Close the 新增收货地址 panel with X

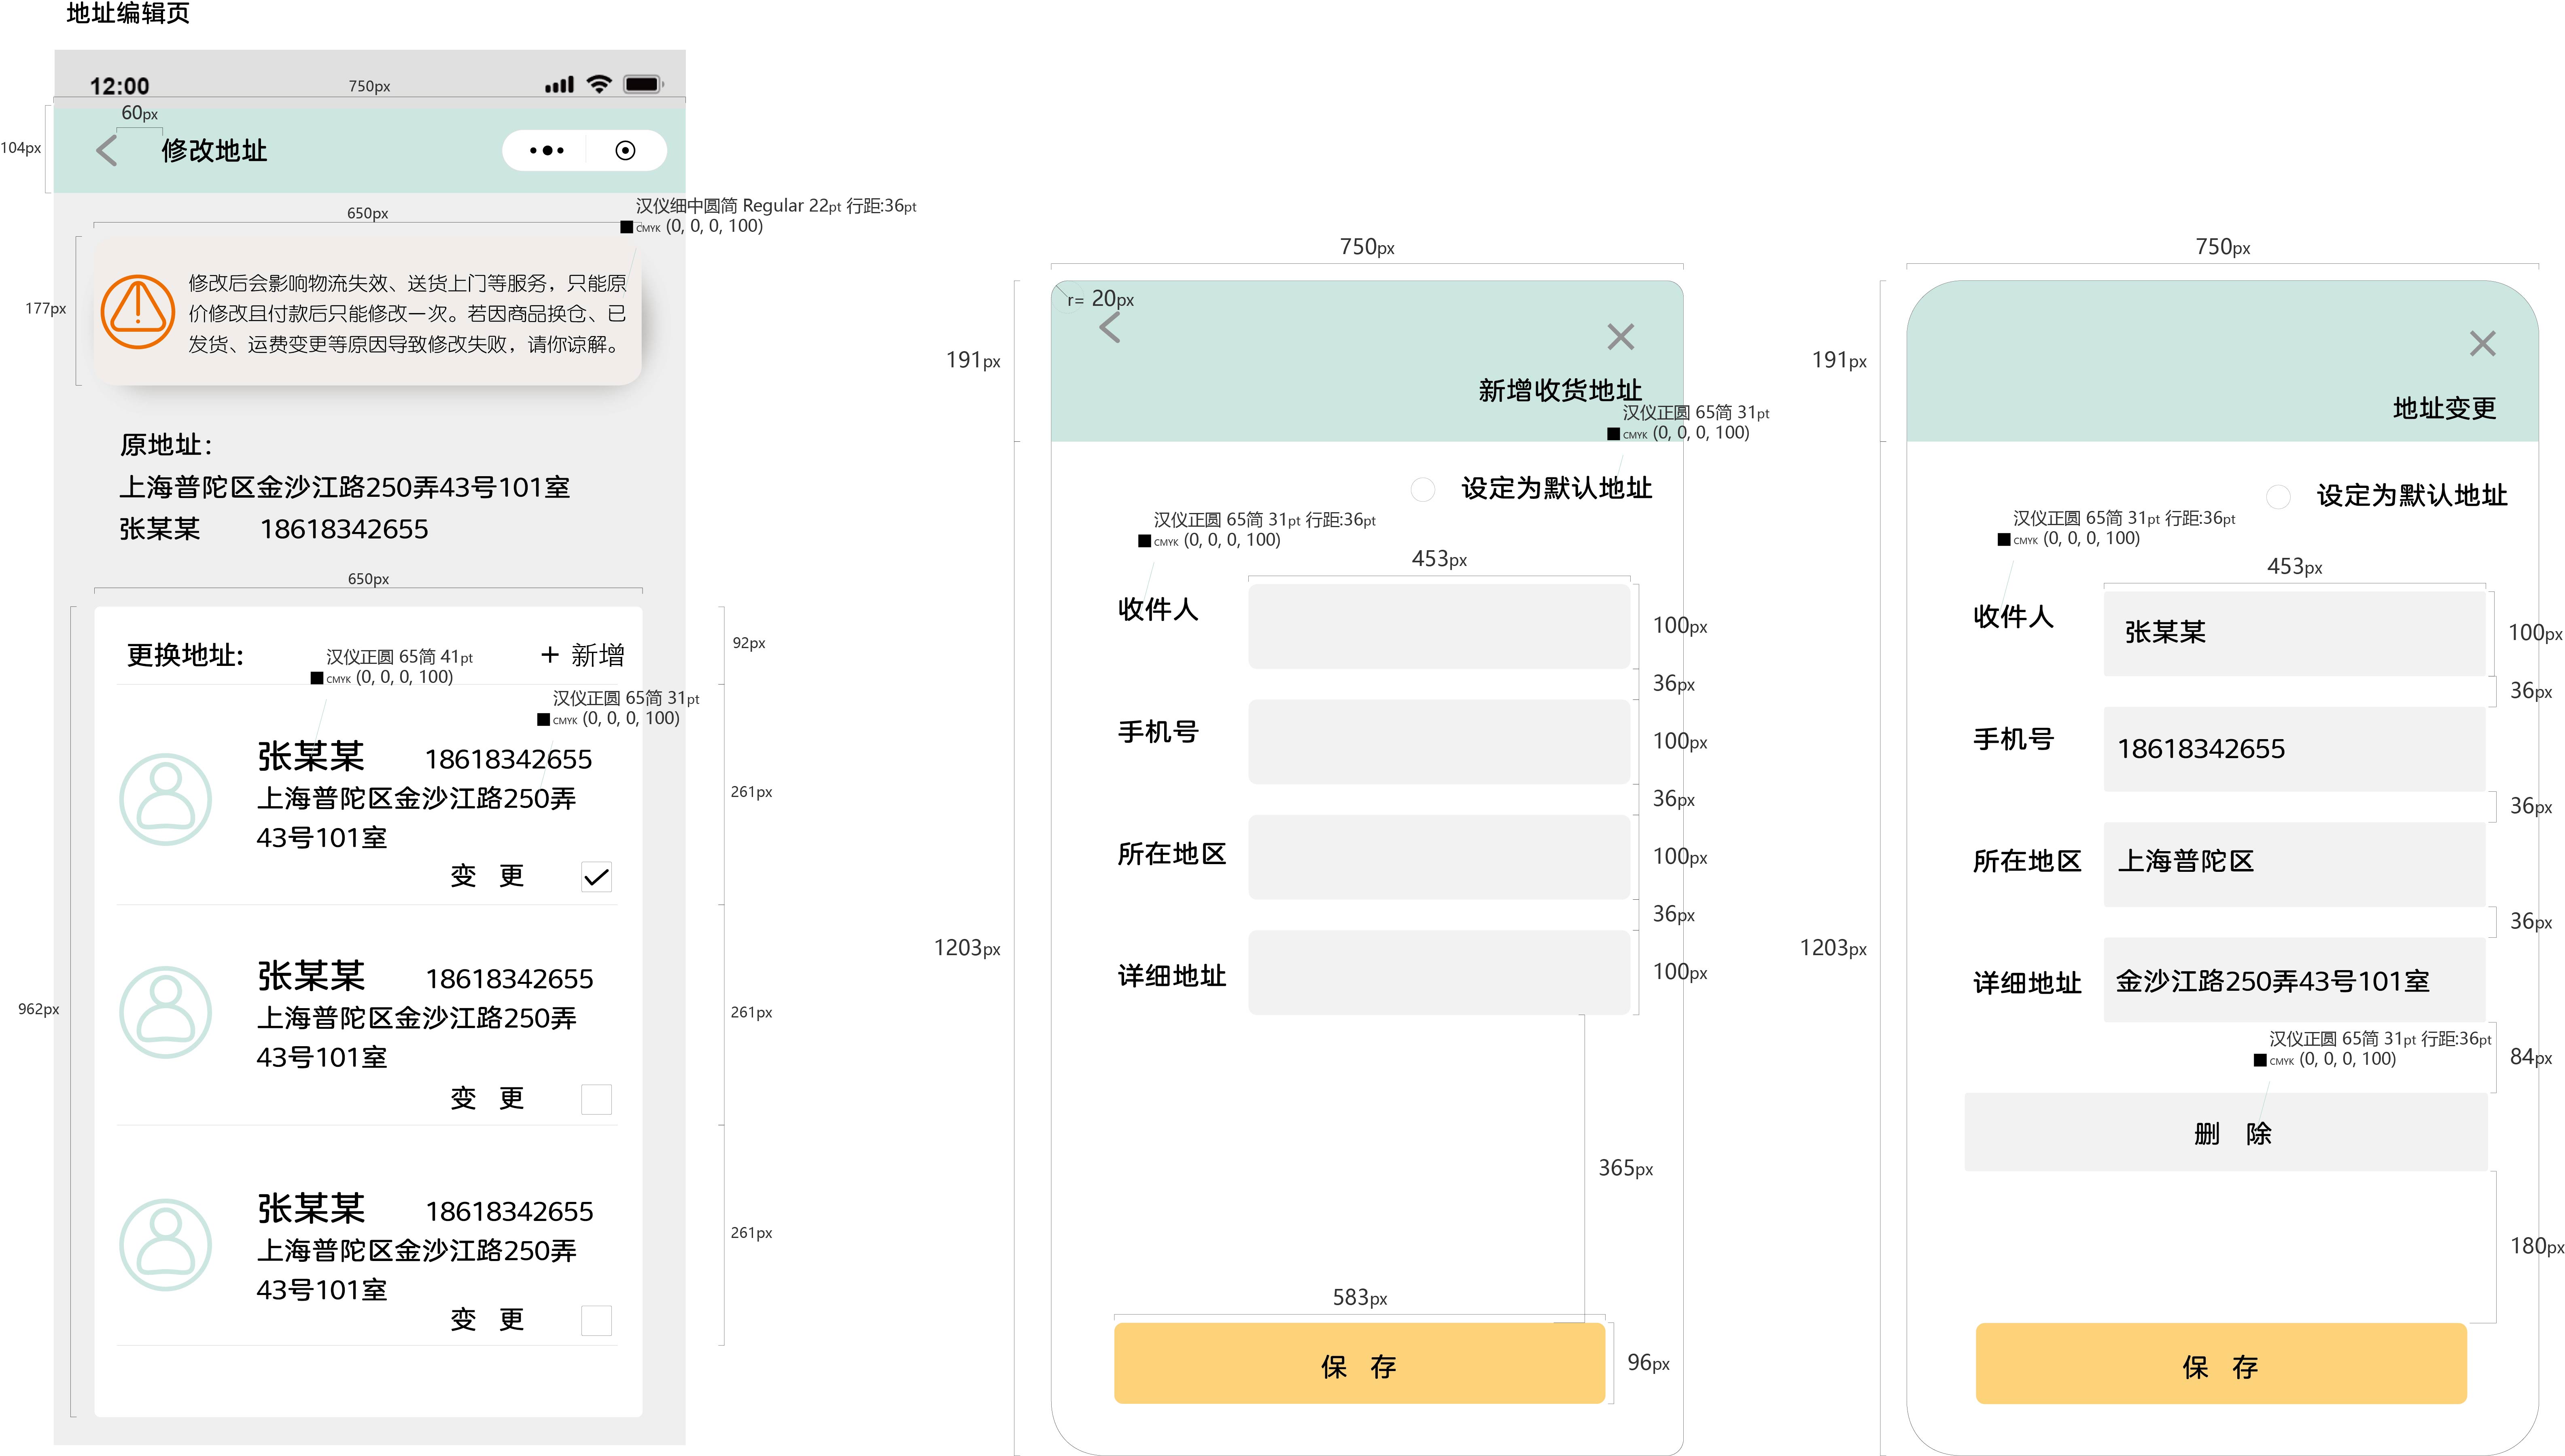coord(1620,337)
